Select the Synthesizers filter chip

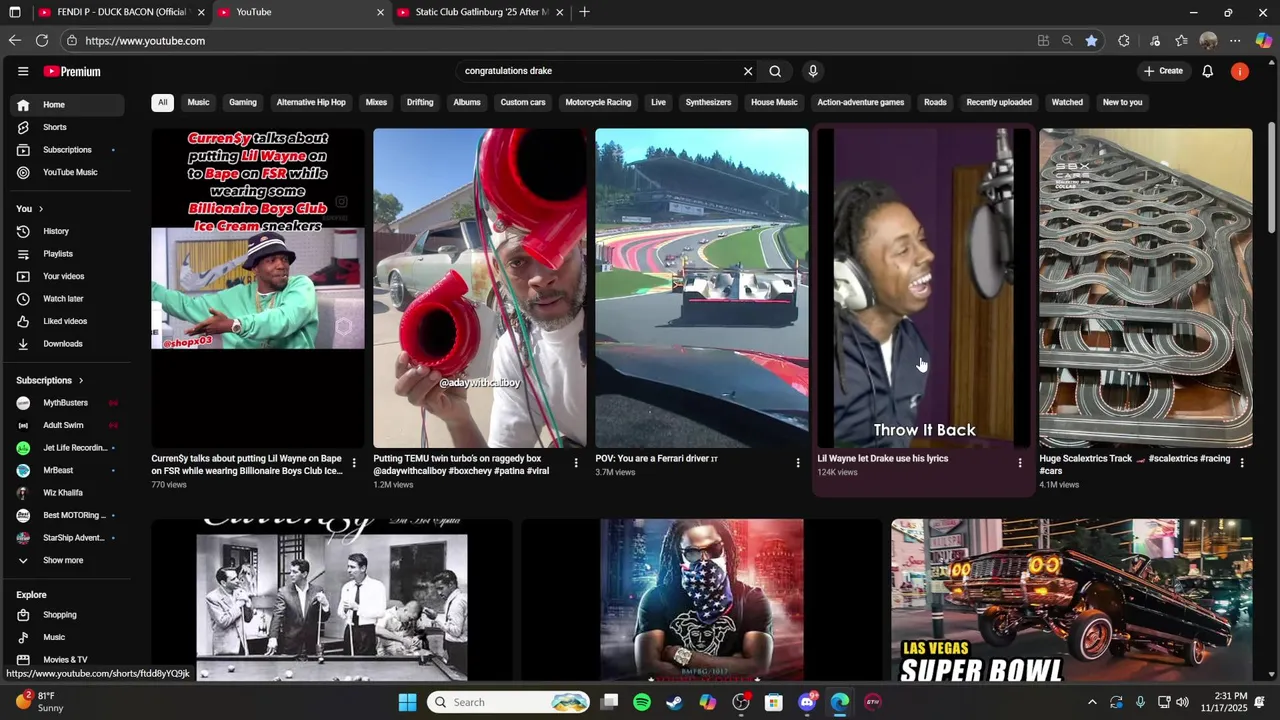[708, 102]
